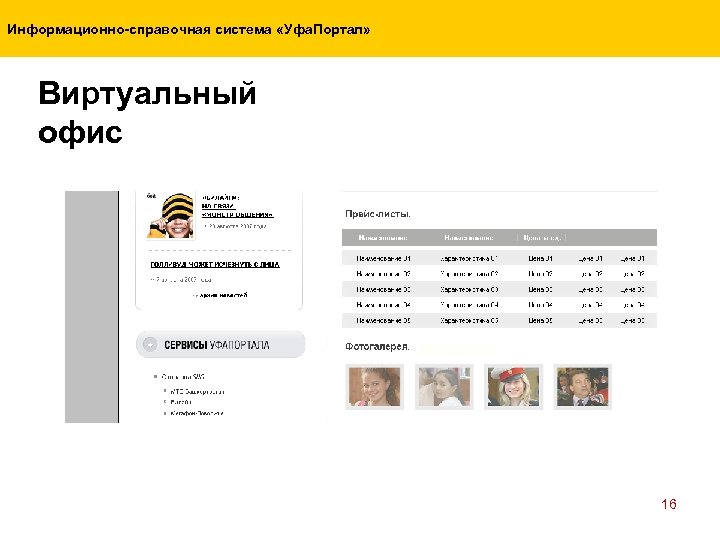Select cell Характеристика 03
Image resolution: width=720 pixels, height=540 pixels.
[469, 290]
